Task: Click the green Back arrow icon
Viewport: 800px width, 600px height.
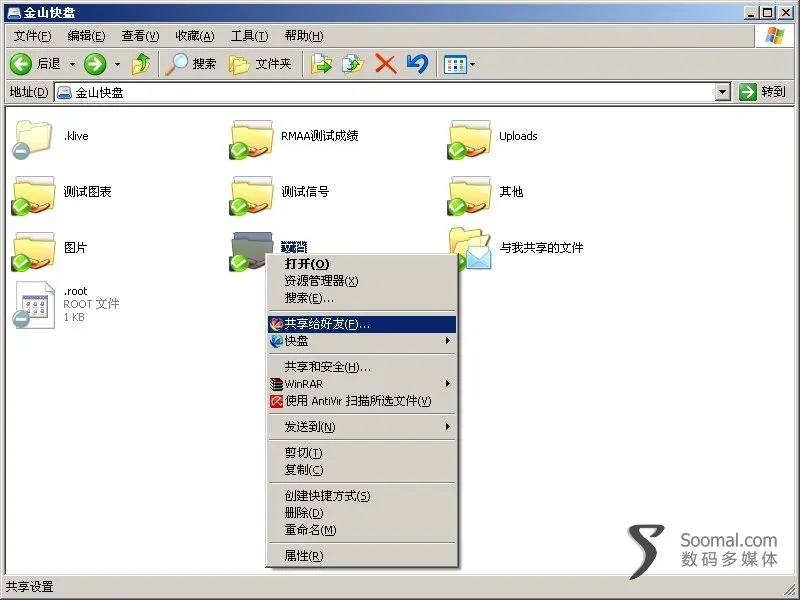Action: [21, 64]
